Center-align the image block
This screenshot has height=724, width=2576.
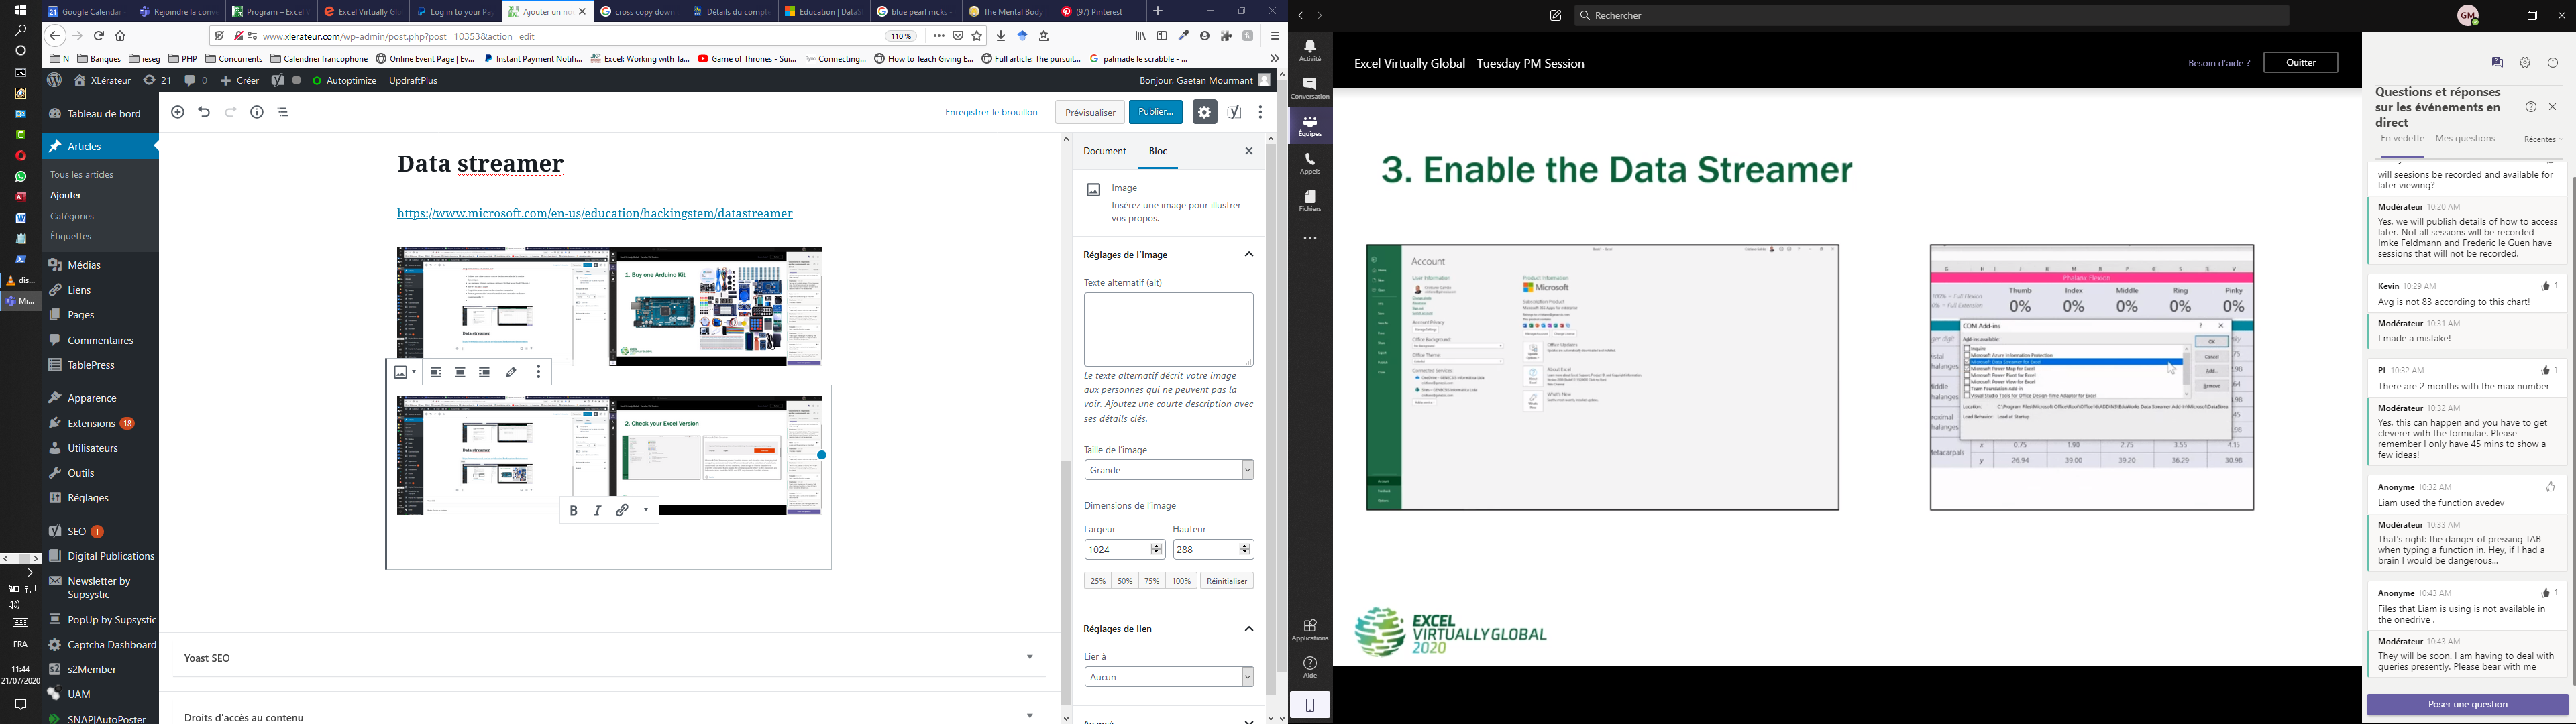460,372
